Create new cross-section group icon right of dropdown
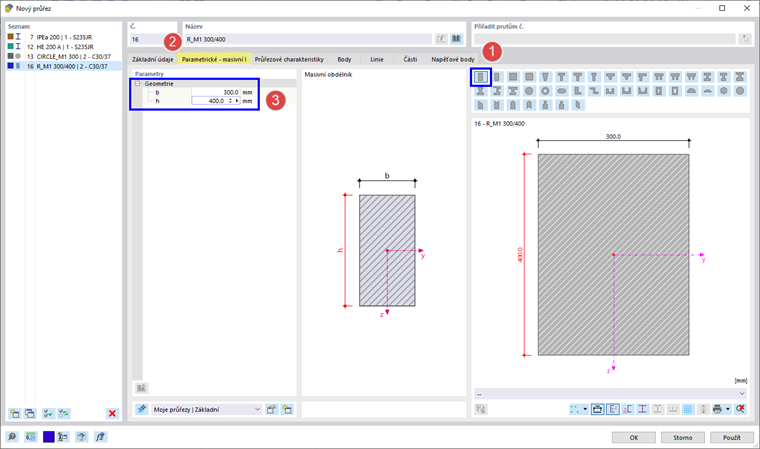Viewport: 760px width, 449px height. point(287,409)
